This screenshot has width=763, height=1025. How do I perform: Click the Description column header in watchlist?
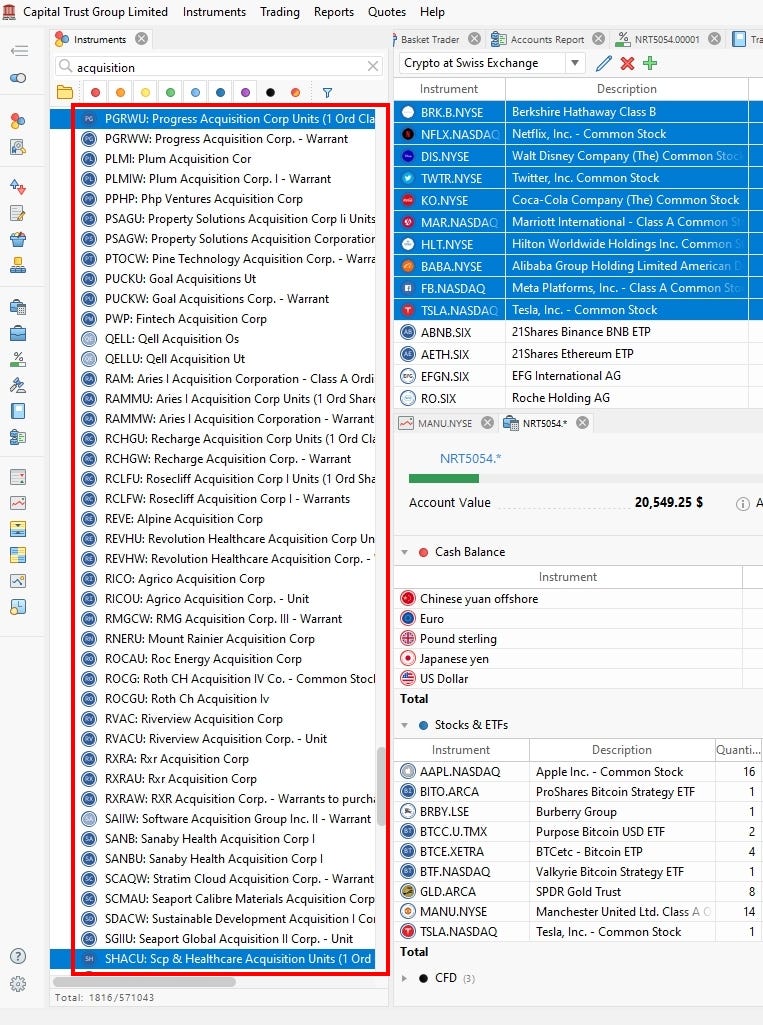click(626, 89)
